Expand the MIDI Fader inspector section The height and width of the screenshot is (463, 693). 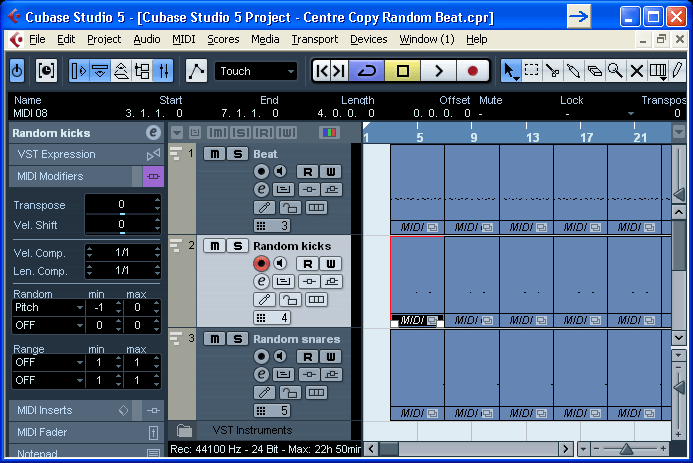(x=86, y=432)
